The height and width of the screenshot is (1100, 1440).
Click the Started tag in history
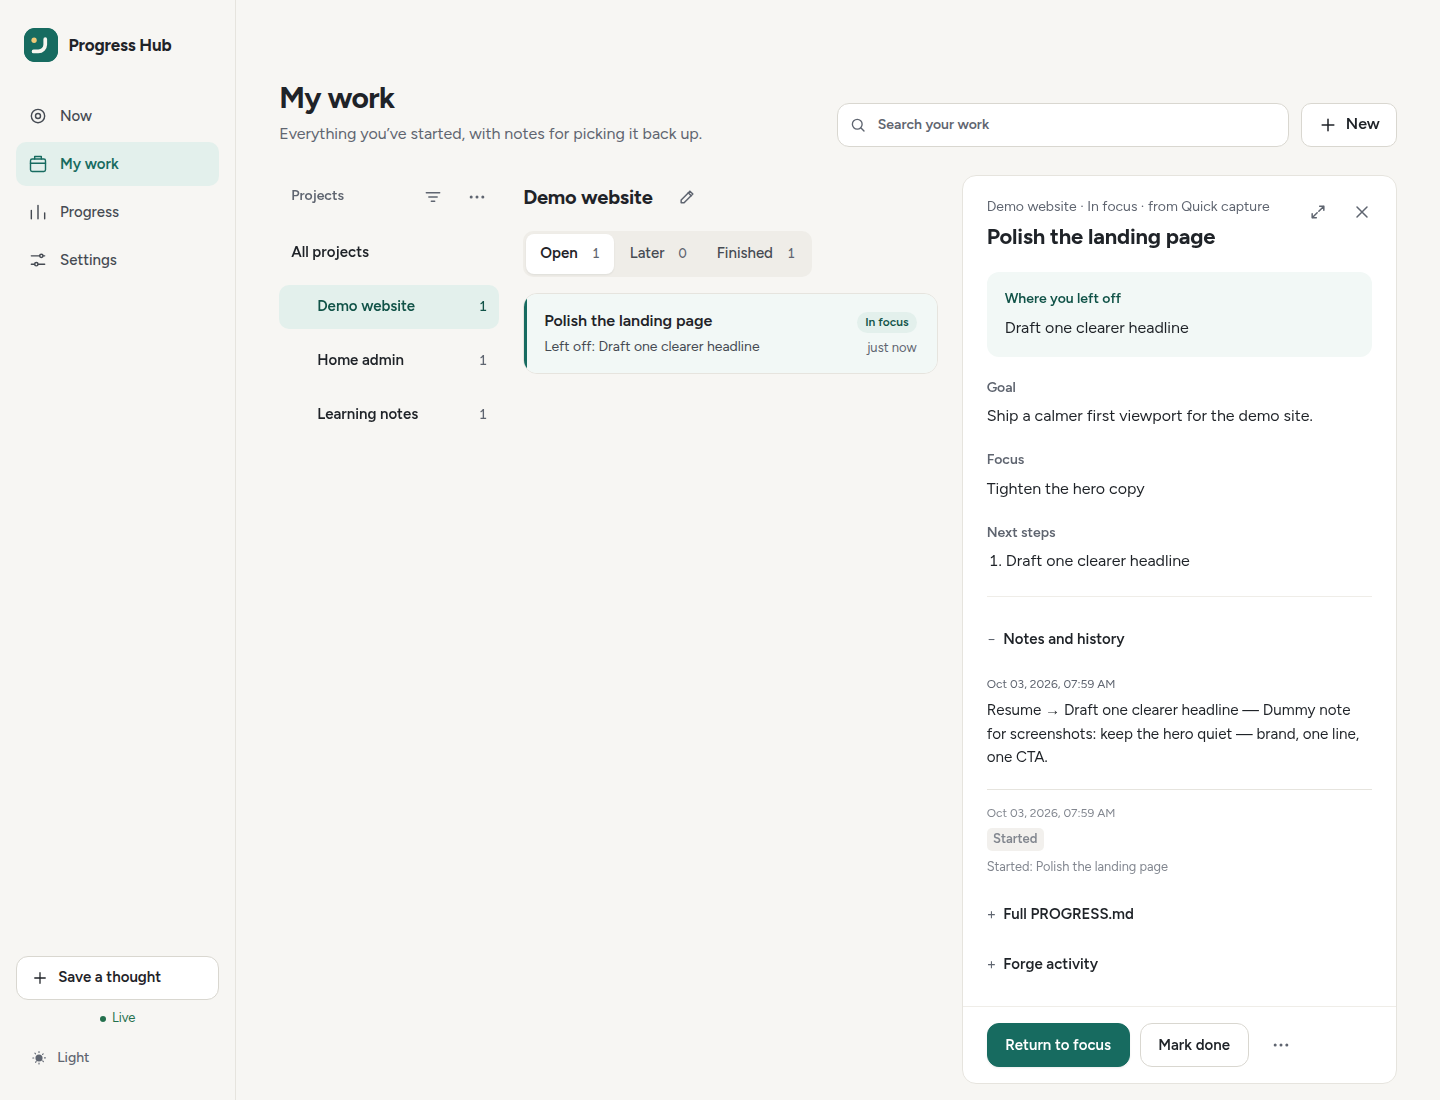coord(1015,839)
